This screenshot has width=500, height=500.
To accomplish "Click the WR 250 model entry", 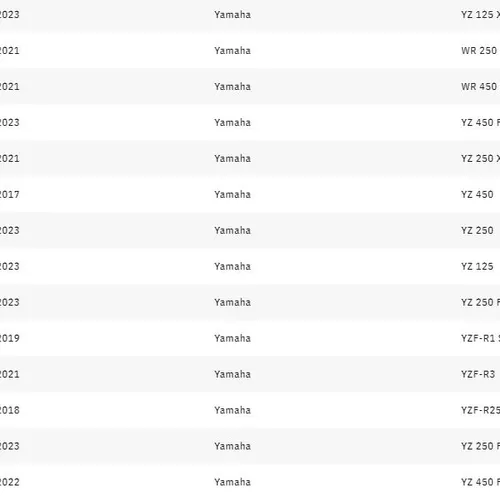I will coord(479,51).
